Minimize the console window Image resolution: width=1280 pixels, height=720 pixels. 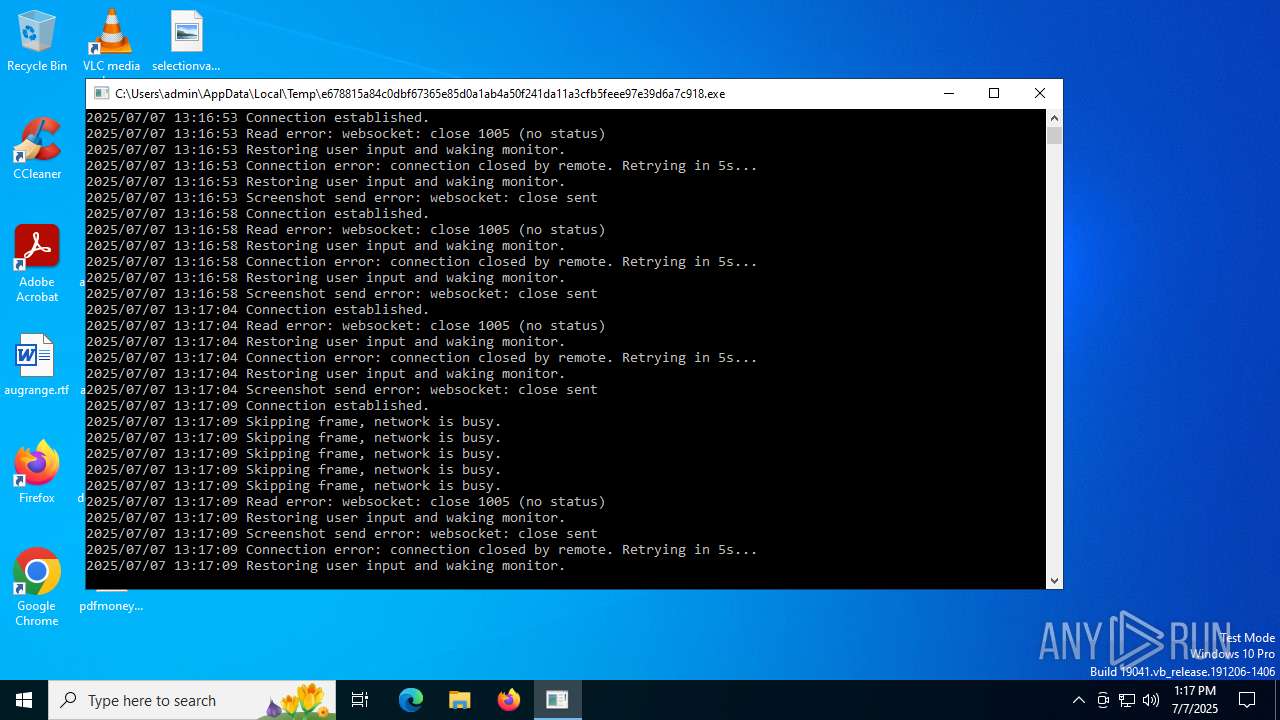pyautogui.click(x=948, y=93)
